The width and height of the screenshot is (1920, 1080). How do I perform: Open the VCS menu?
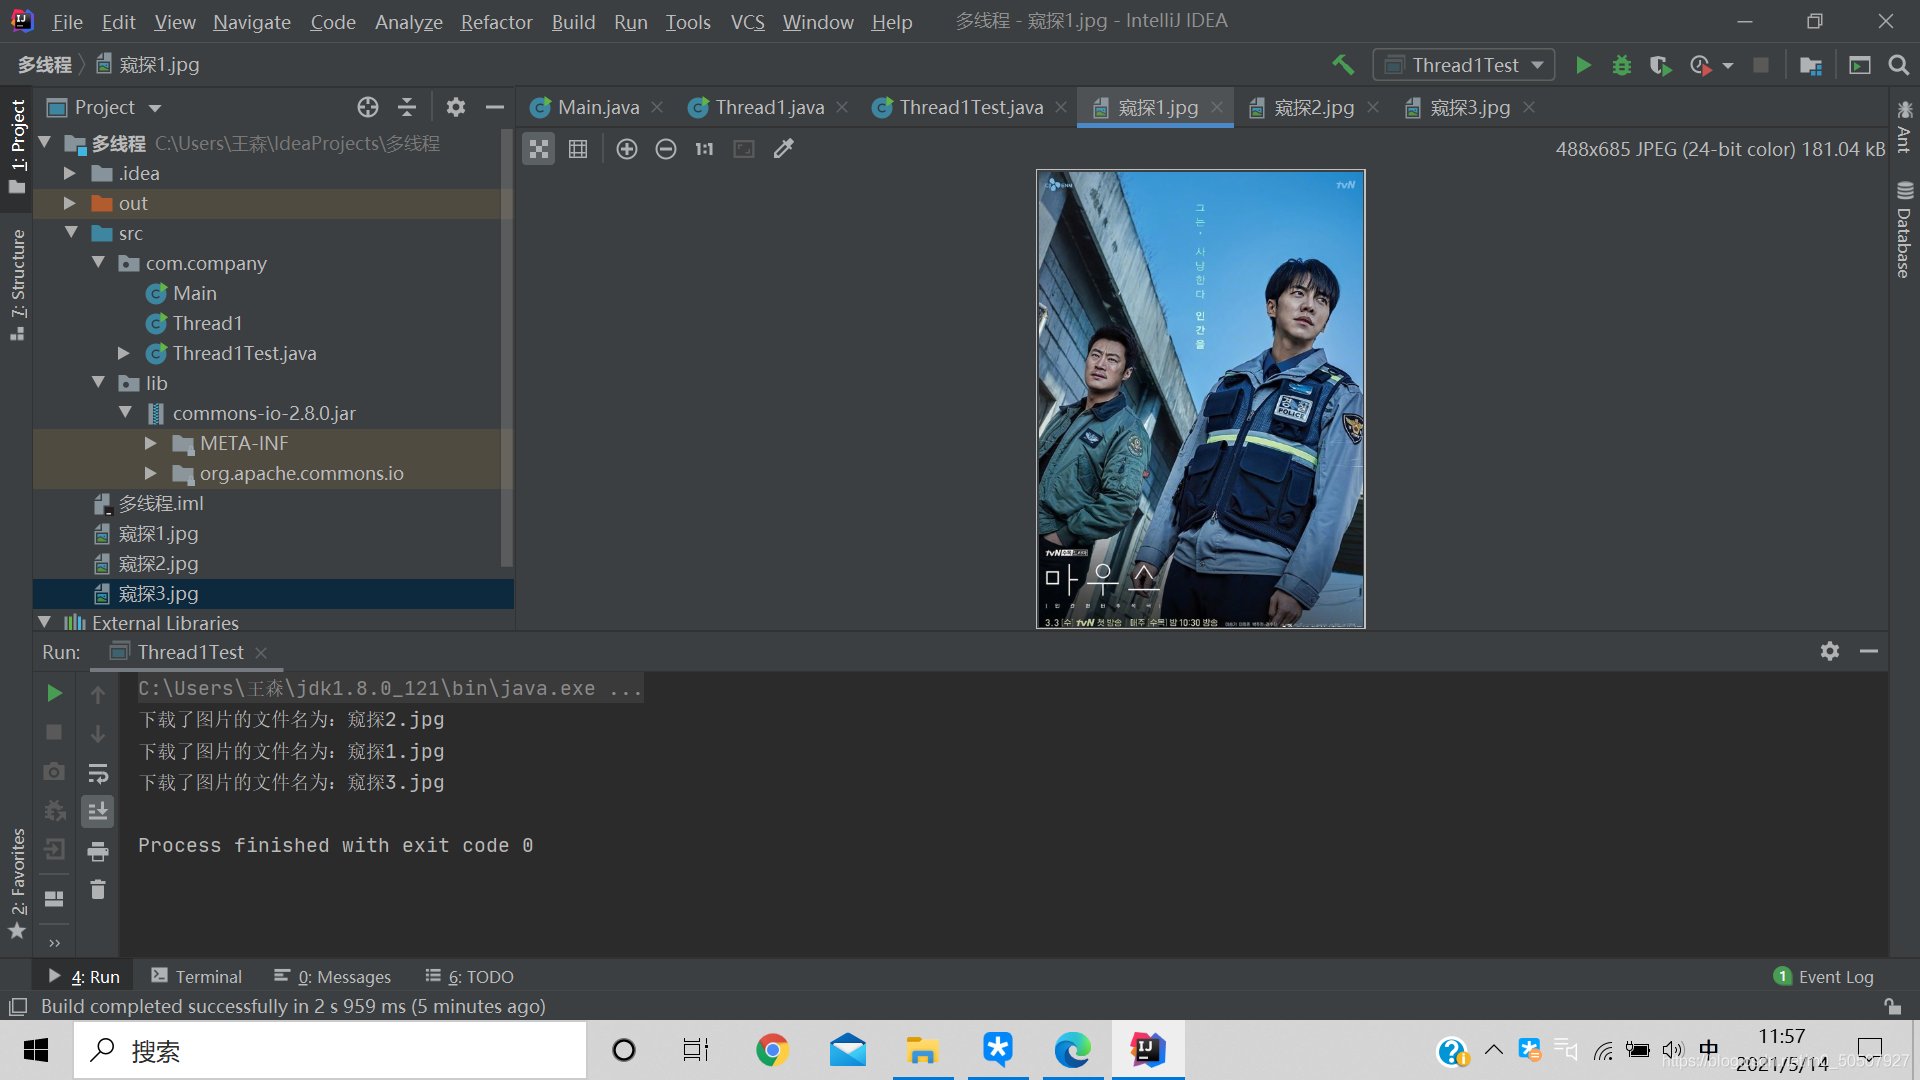pos(747,22)
